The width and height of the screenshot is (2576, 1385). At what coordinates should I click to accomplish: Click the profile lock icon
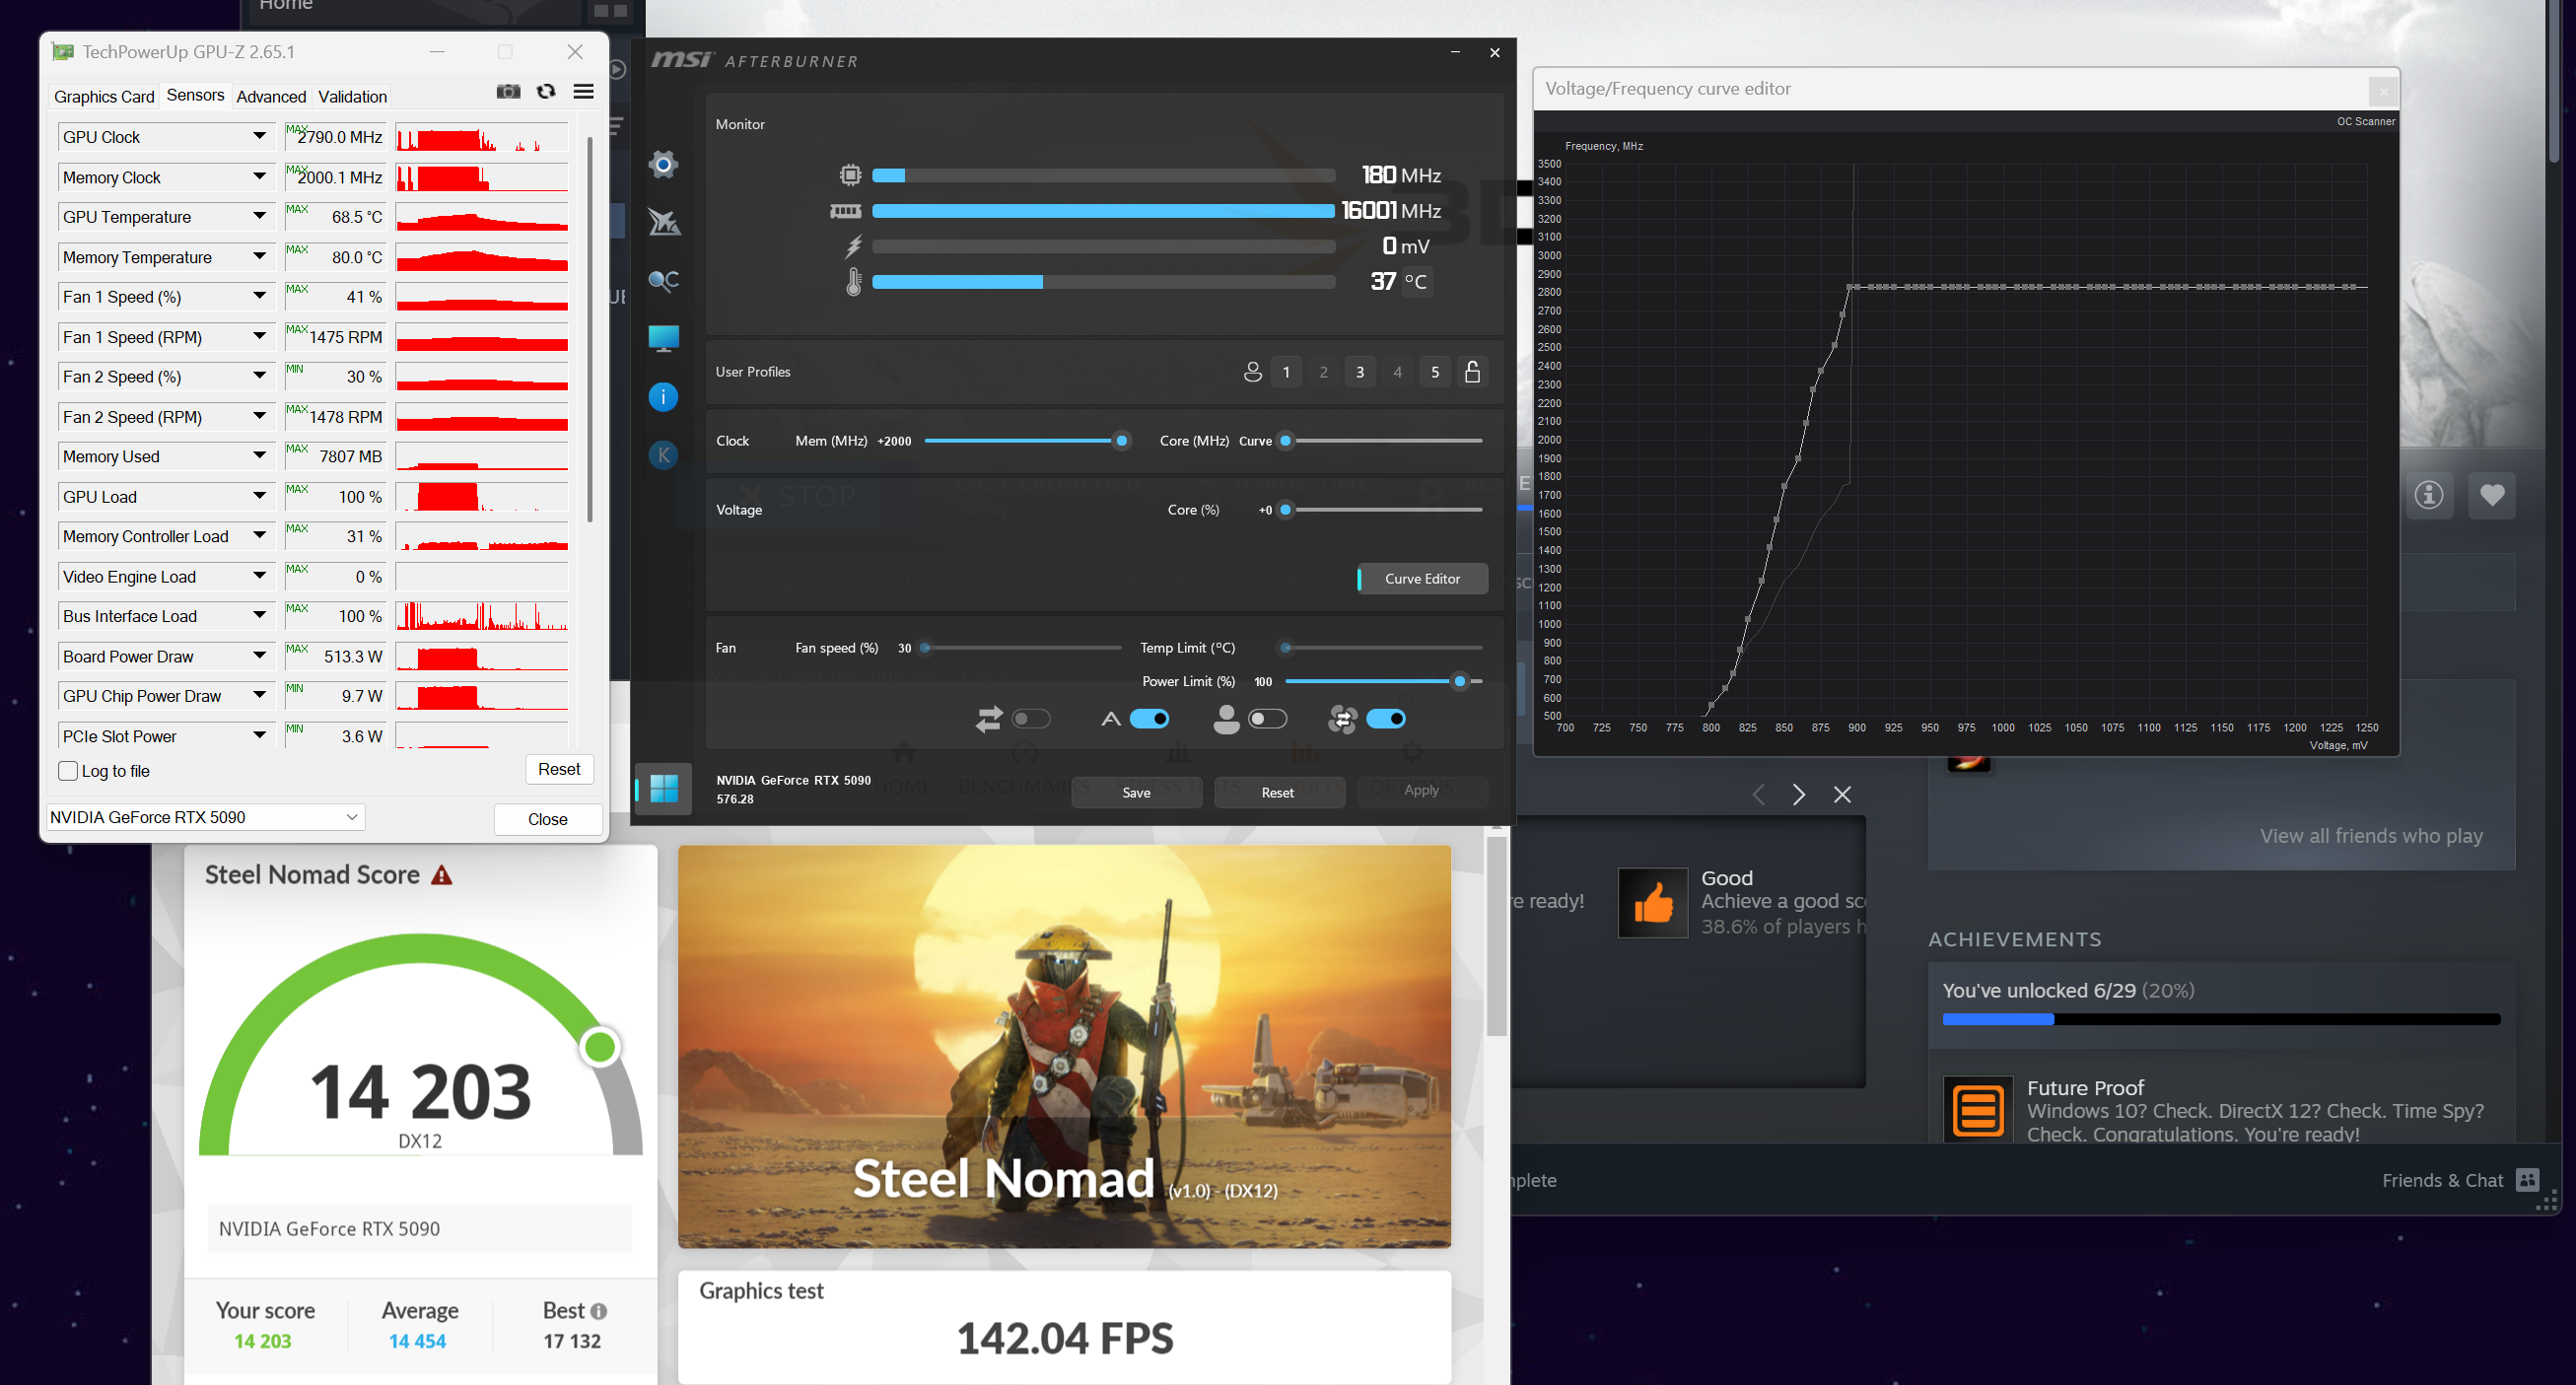(x=1472, y=372)
